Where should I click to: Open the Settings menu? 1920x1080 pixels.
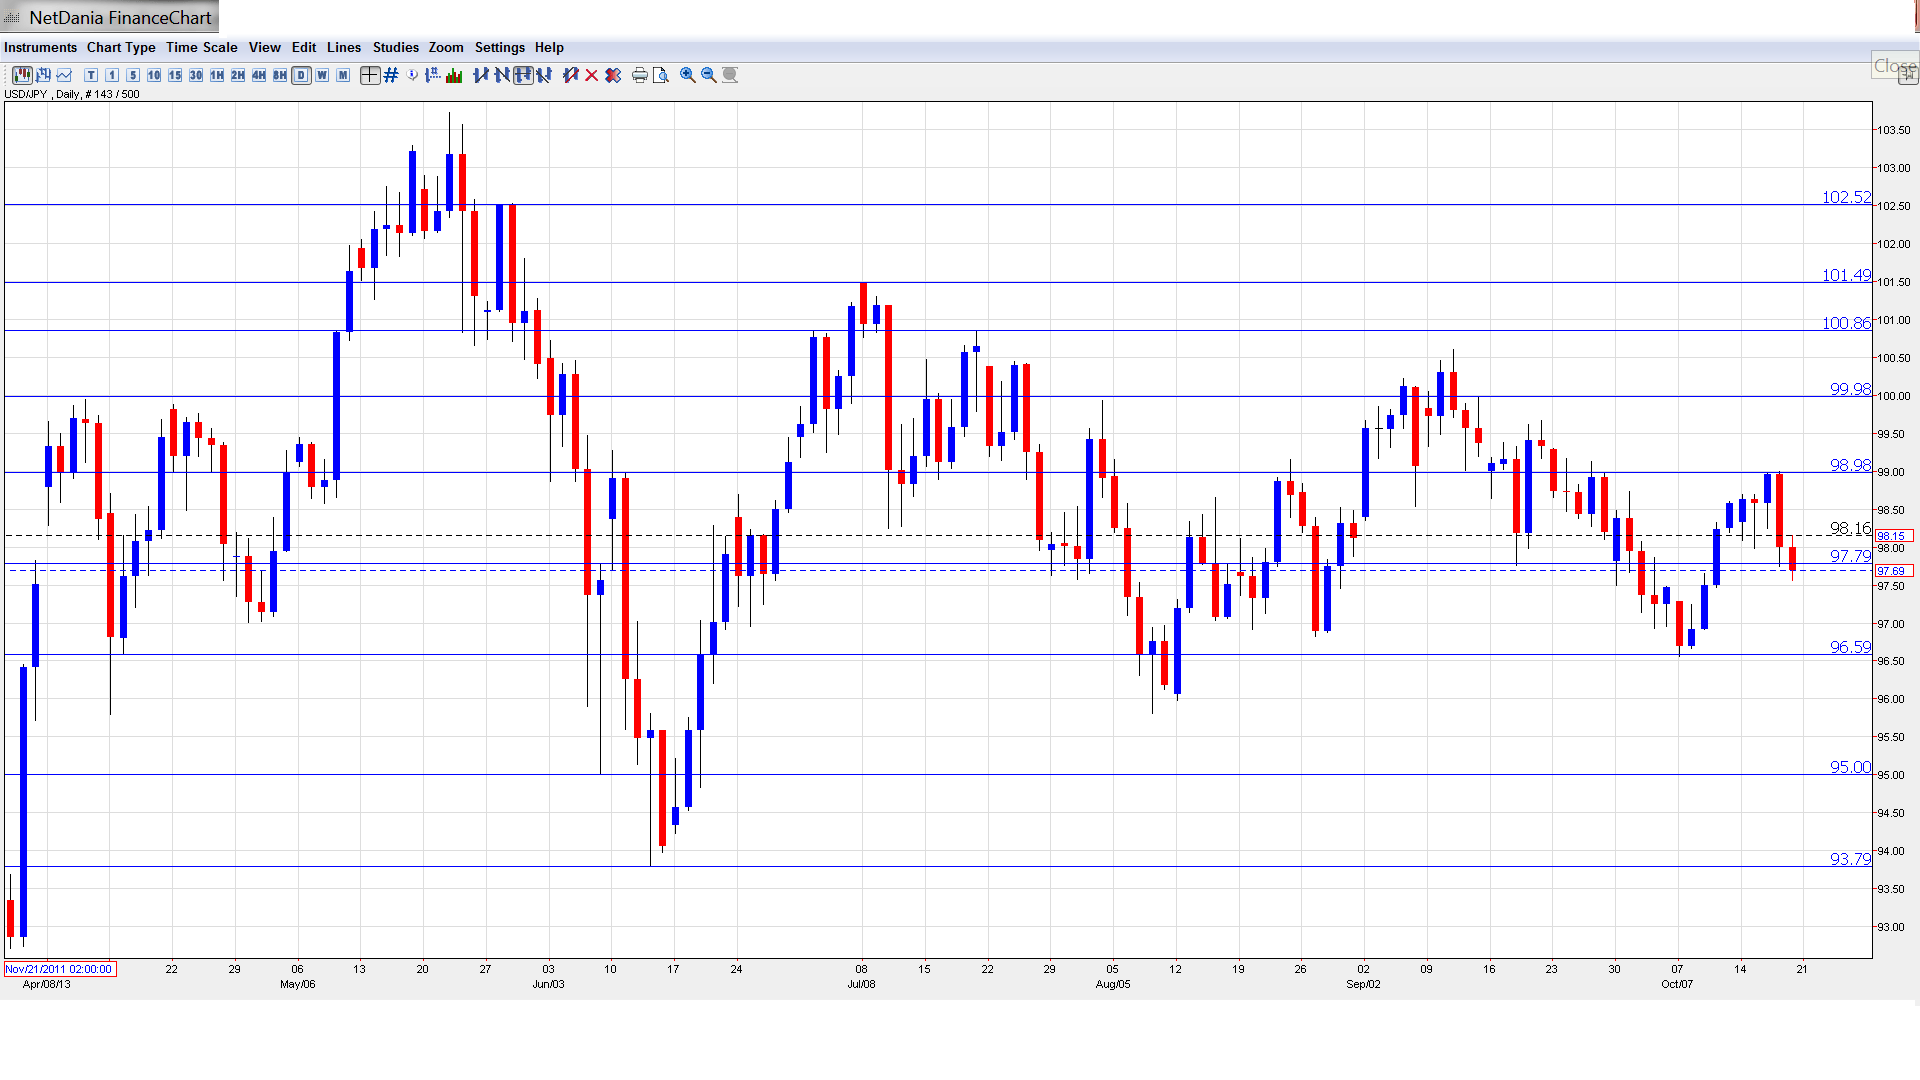[500, 47]
